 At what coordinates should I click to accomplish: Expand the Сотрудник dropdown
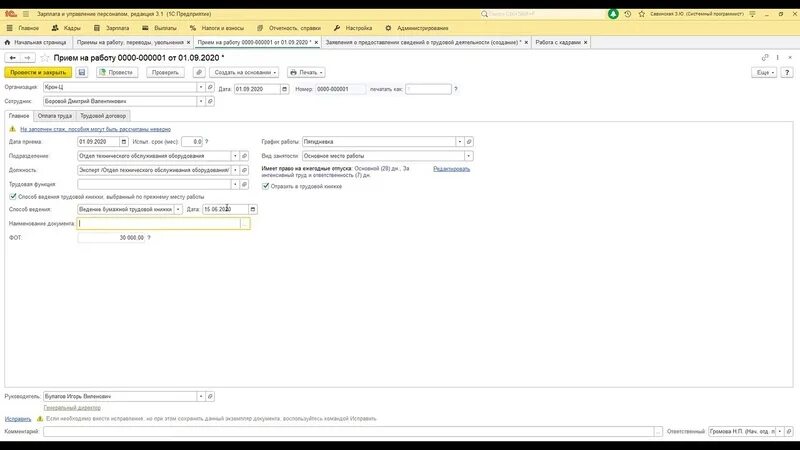pos(201,101)
